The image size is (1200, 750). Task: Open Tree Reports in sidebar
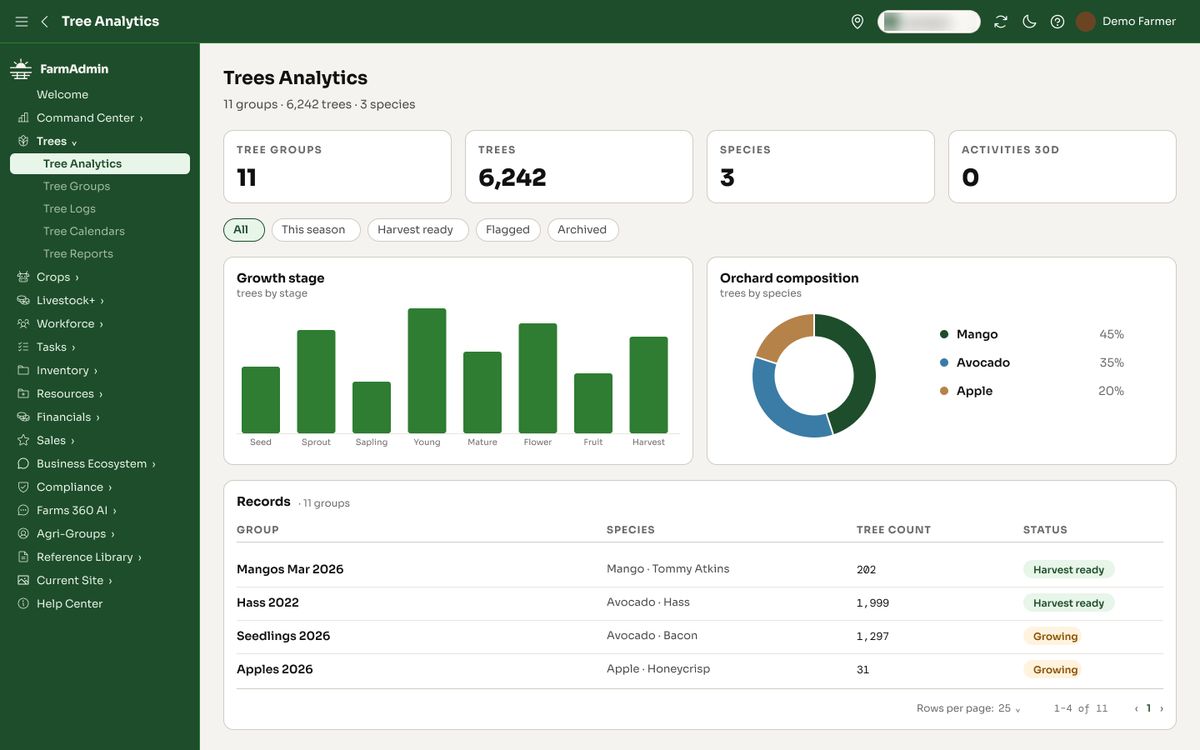[x=78, y=254]
